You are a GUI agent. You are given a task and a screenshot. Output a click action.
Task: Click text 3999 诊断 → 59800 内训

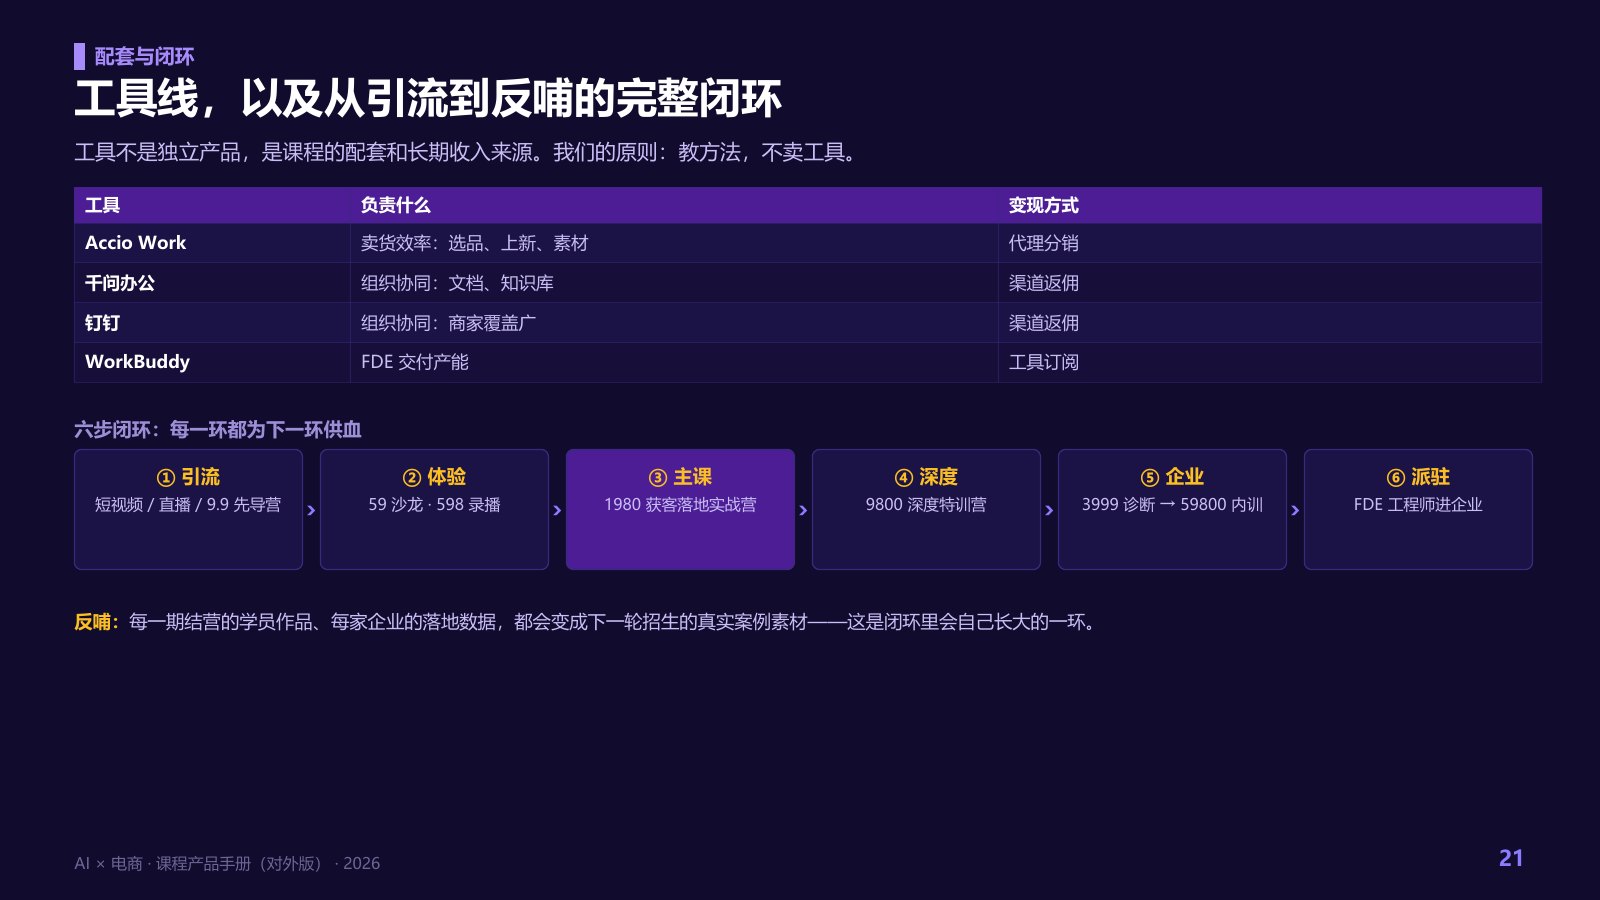pyautogui.click(x=1172, y=505)
